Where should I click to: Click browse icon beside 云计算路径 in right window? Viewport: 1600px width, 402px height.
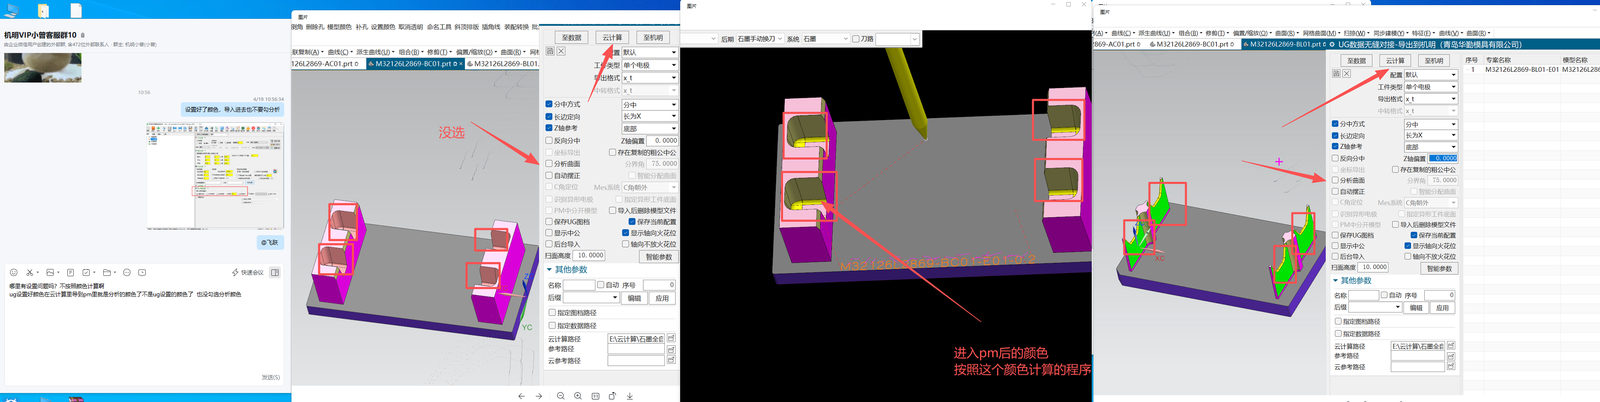(1450, 346)
